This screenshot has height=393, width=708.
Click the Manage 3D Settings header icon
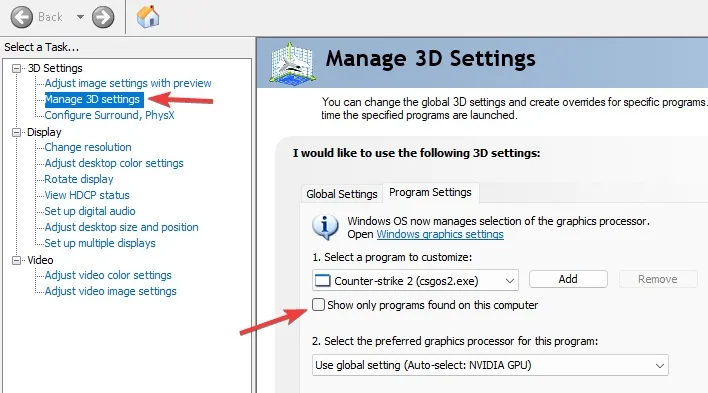pyautogui.click(x=292, y=63)
